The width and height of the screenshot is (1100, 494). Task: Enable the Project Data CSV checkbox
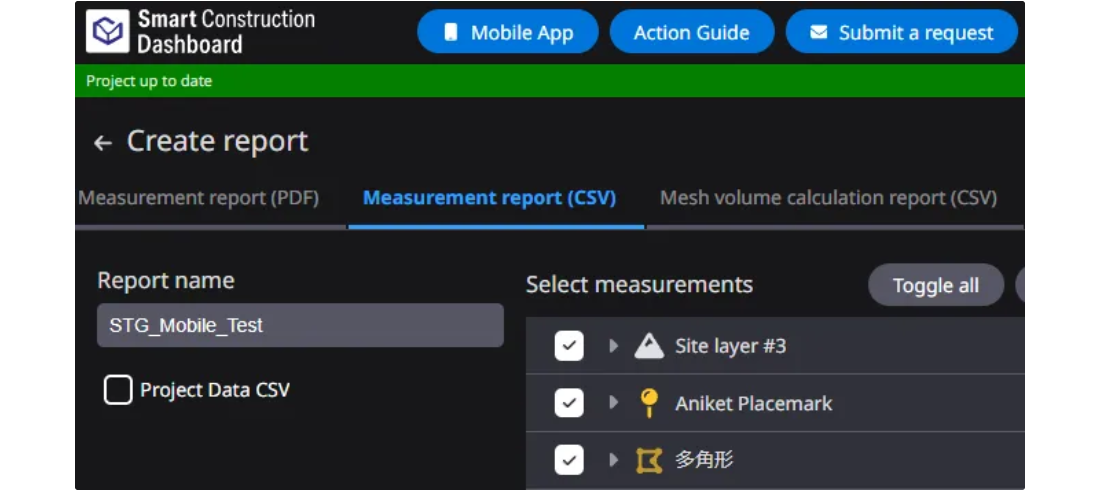(118, 390)
